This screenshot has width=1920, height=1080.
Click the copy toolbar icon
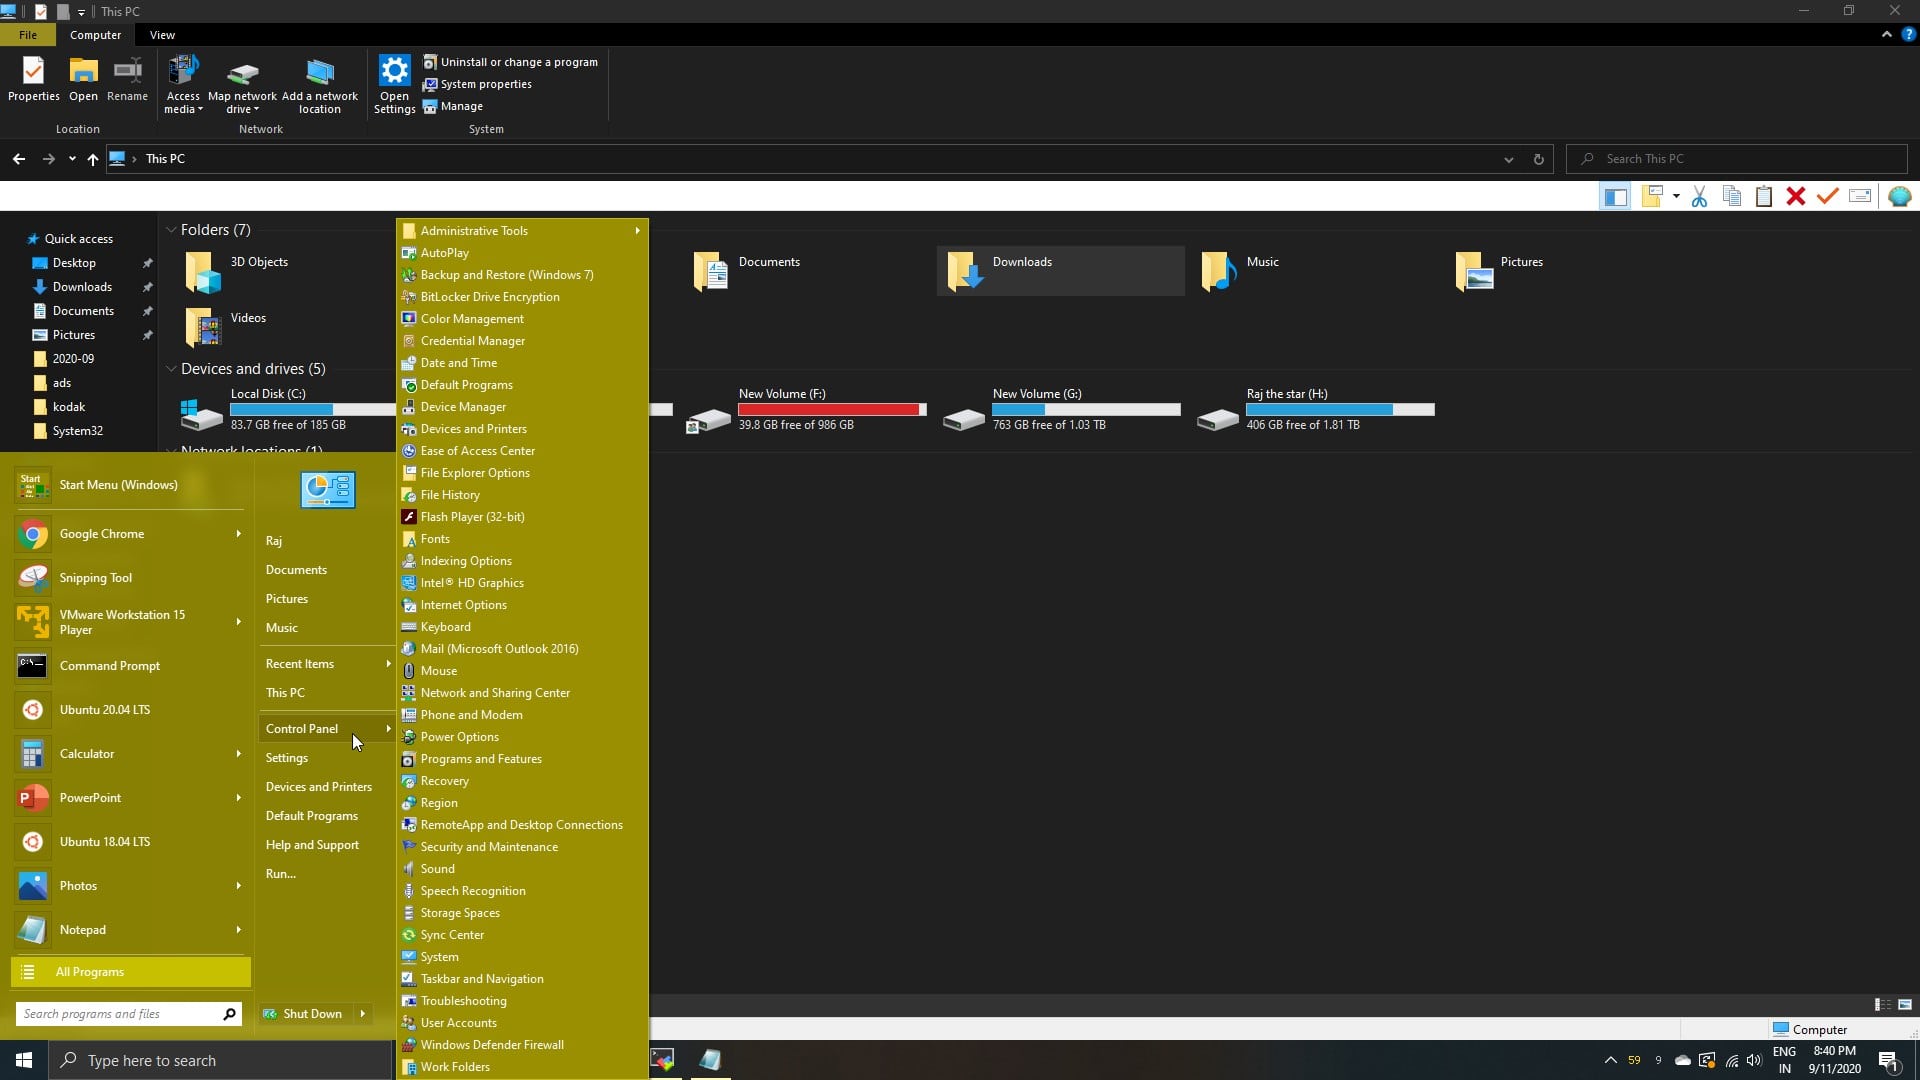coord(1732,197)
